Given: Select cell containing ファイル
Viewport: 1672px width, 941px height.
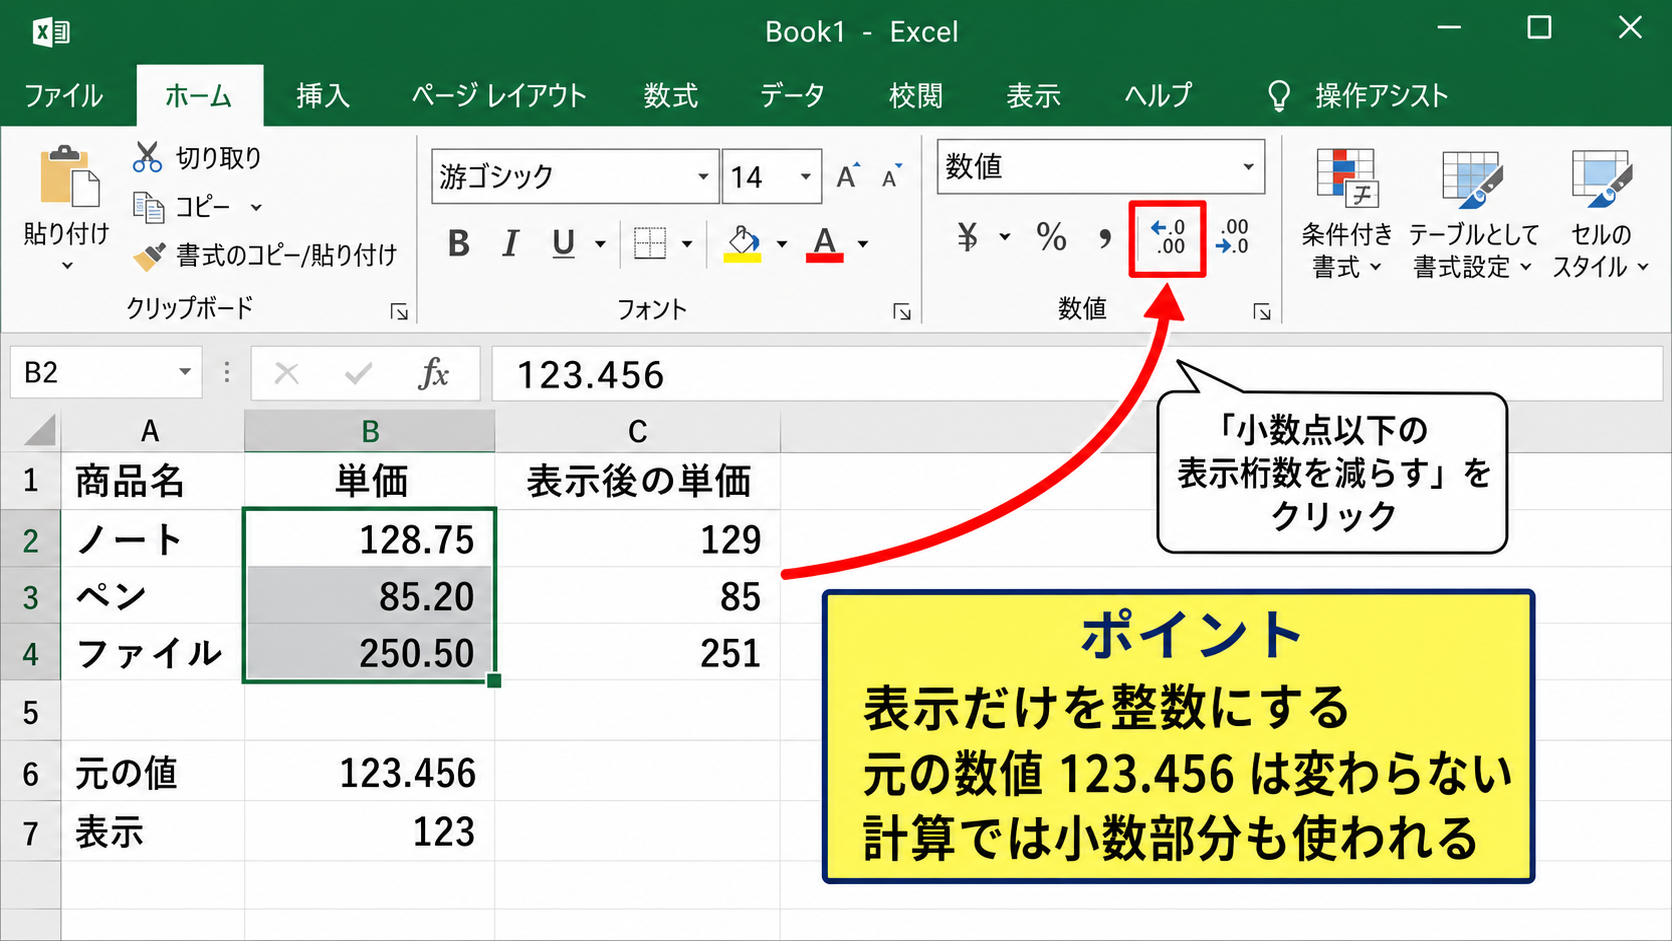Looking at the screenshot, I should pyautogui.click(x=153, y=653).
